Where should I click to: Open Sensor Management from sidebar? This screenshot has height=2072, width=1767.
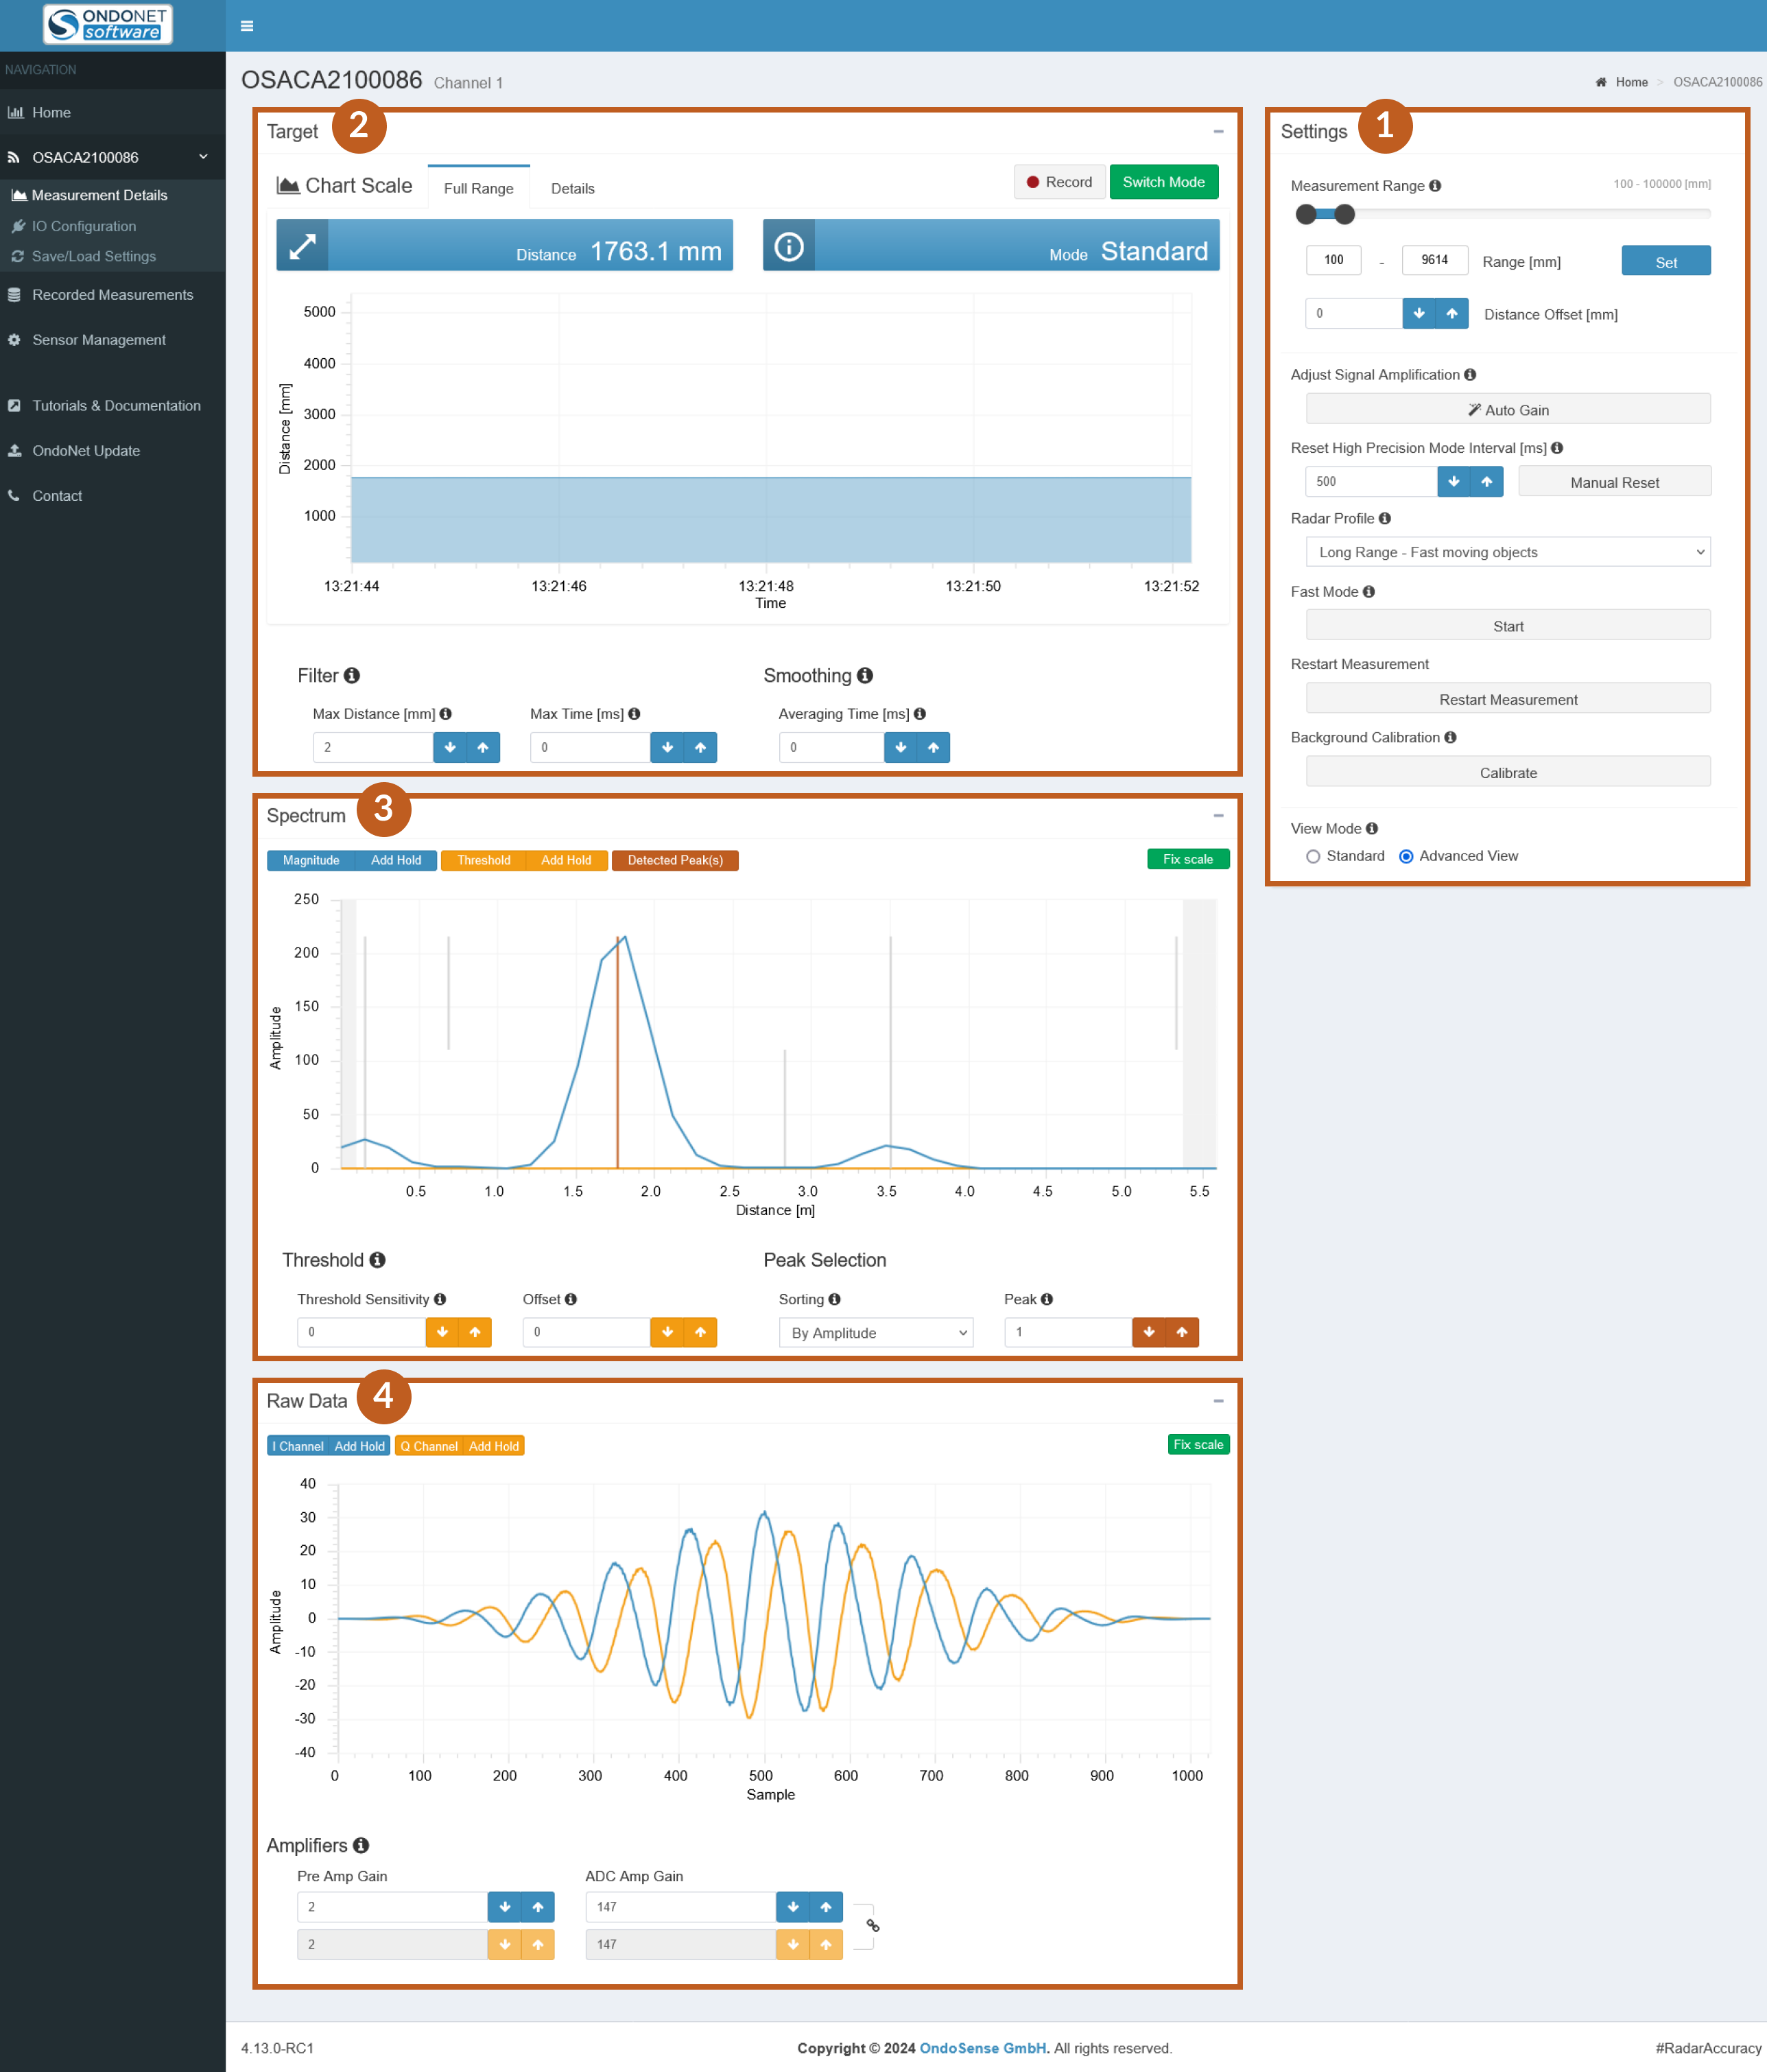(x=99, y=340)
